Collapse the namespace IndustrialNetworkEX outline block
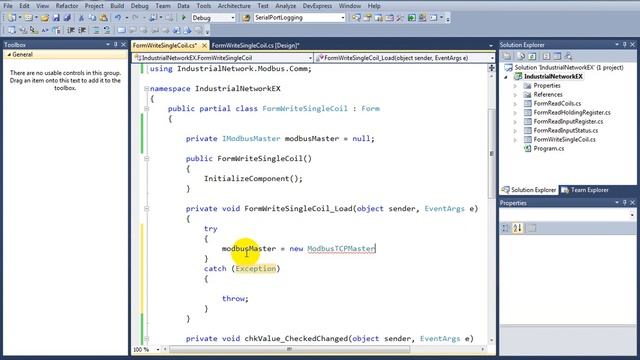The image size is (640, 360). (146, 89)
